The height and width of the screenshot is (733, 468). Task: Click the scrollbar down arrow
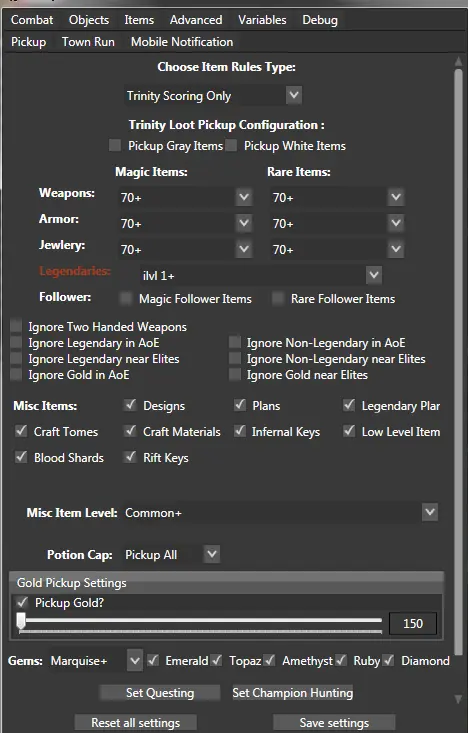[x=458, y=699]
